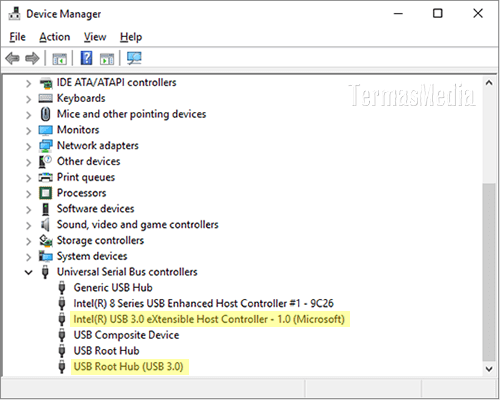This screenshot has width=500, height=400.
Task: Expand the Monitors node
Action: tap(29, 130)
